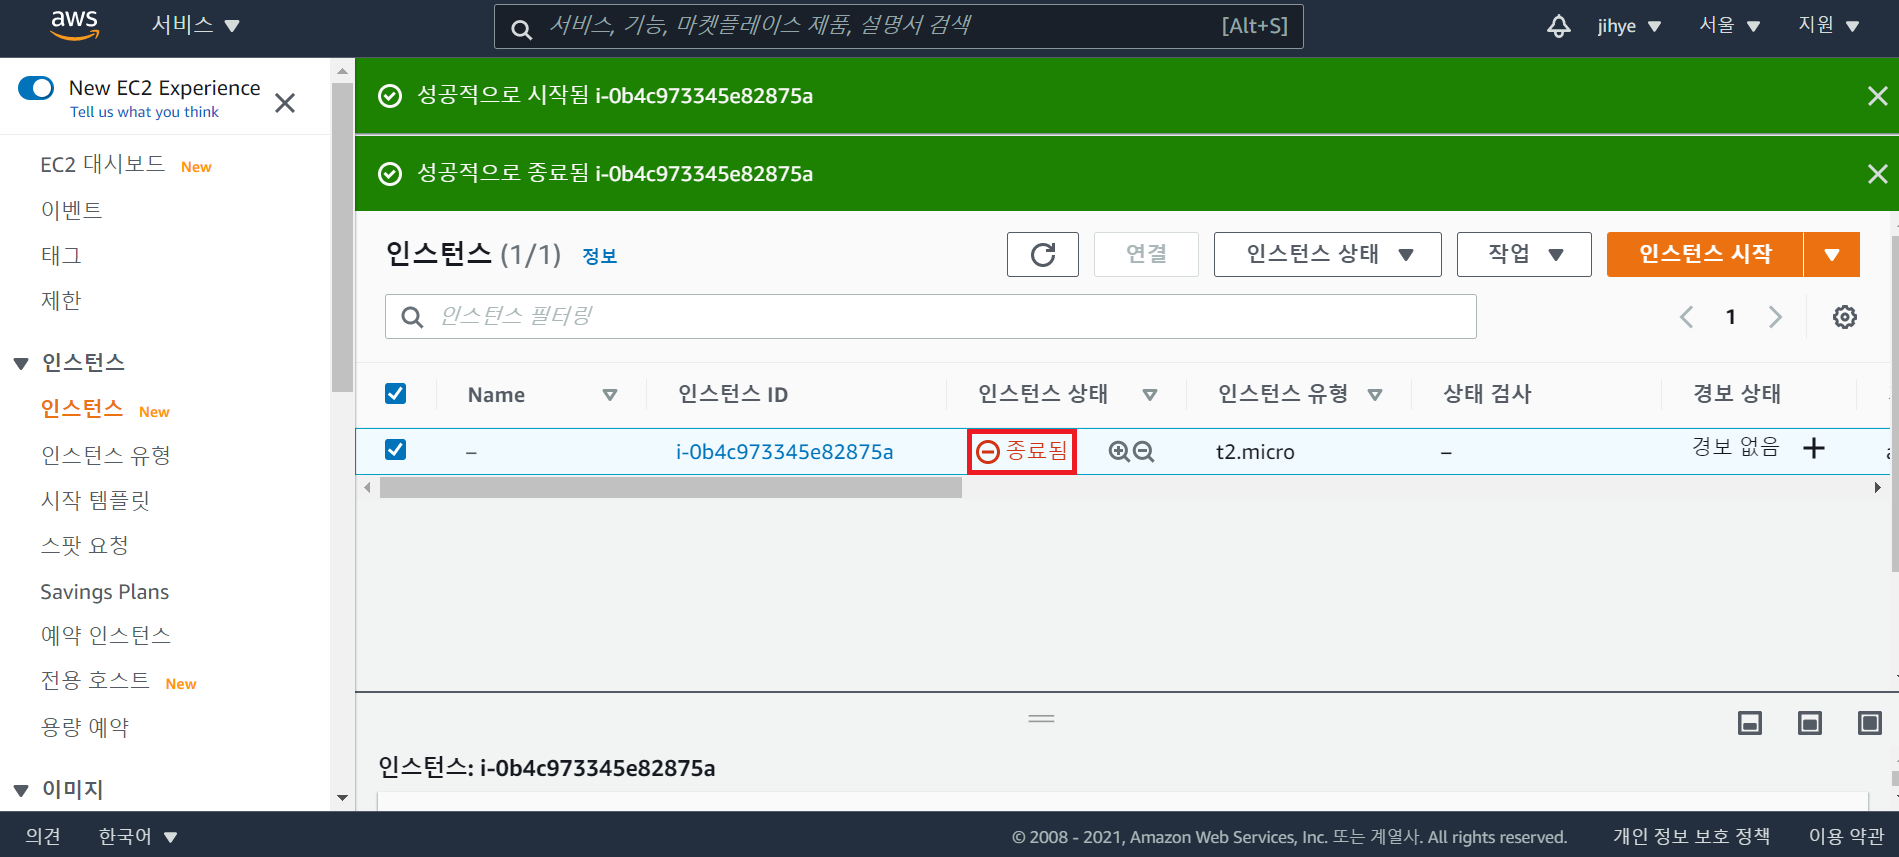Expand detail panel to full layout

pos(1870,723)
